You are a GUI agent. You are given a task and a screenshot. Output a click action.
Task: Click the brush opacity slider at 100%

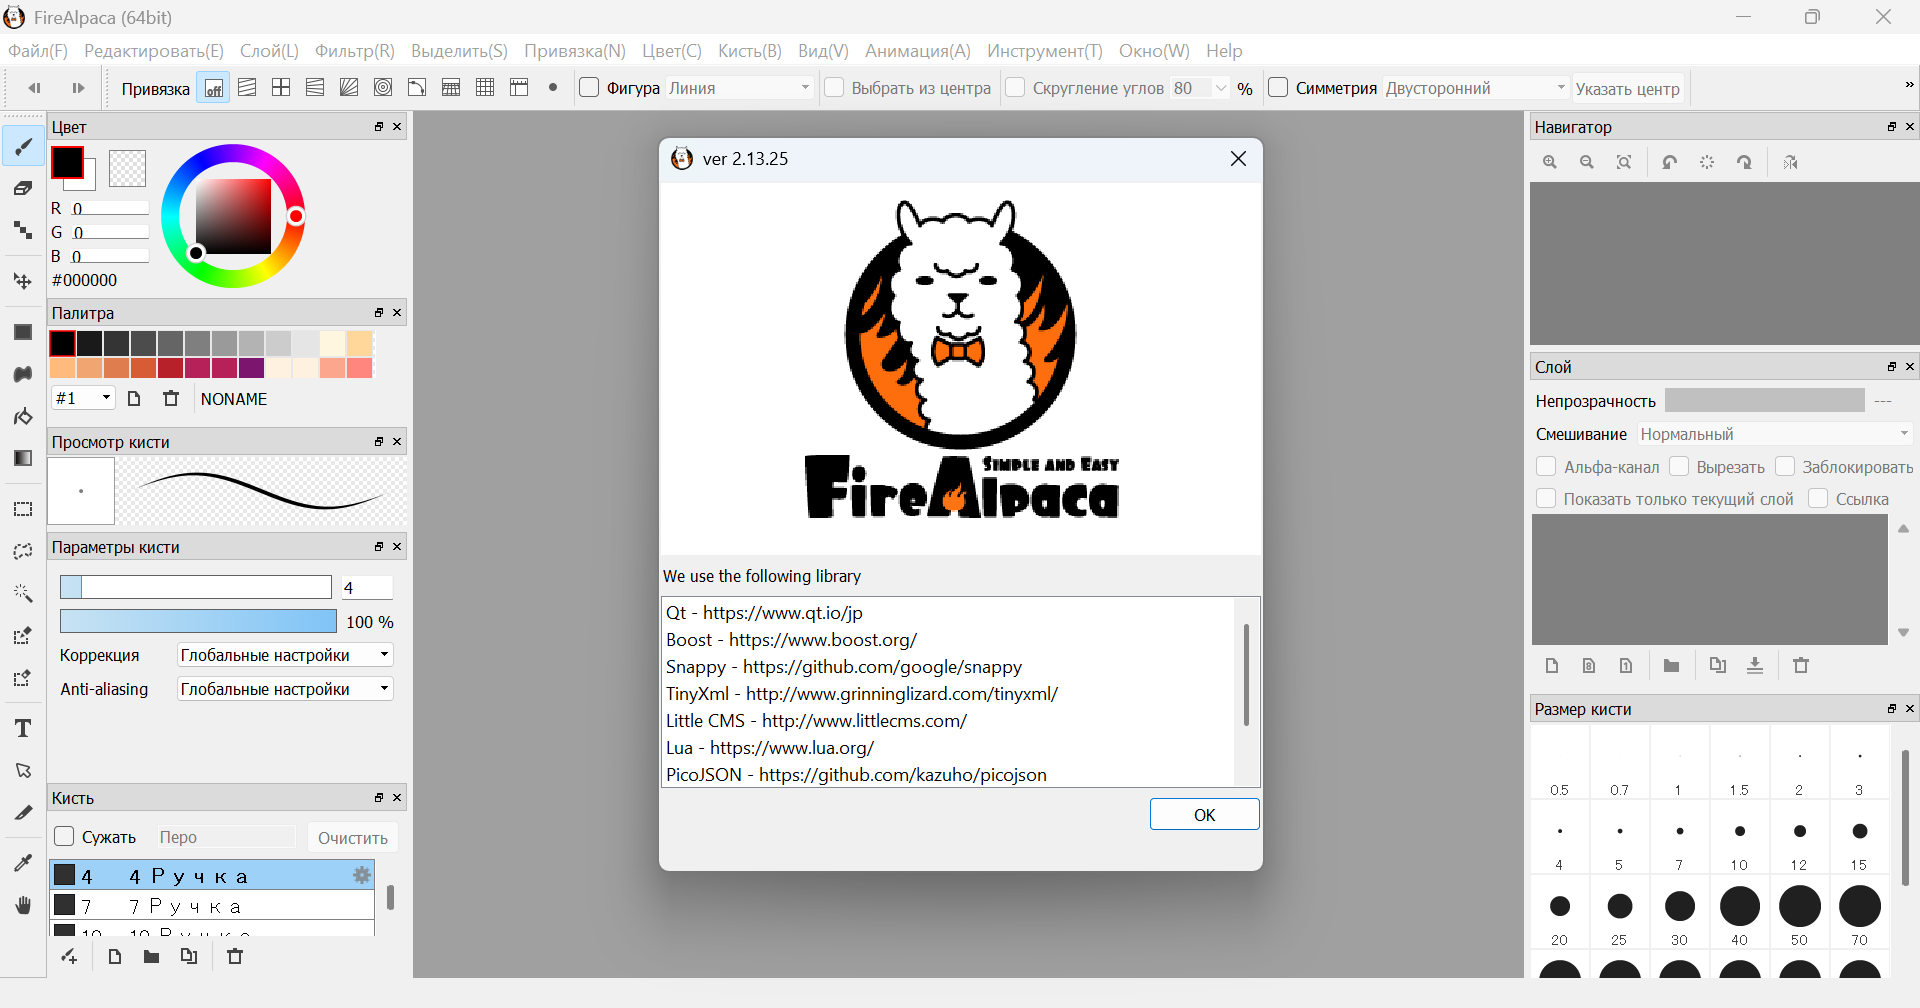pyautogui.click(x=198, y=622)
